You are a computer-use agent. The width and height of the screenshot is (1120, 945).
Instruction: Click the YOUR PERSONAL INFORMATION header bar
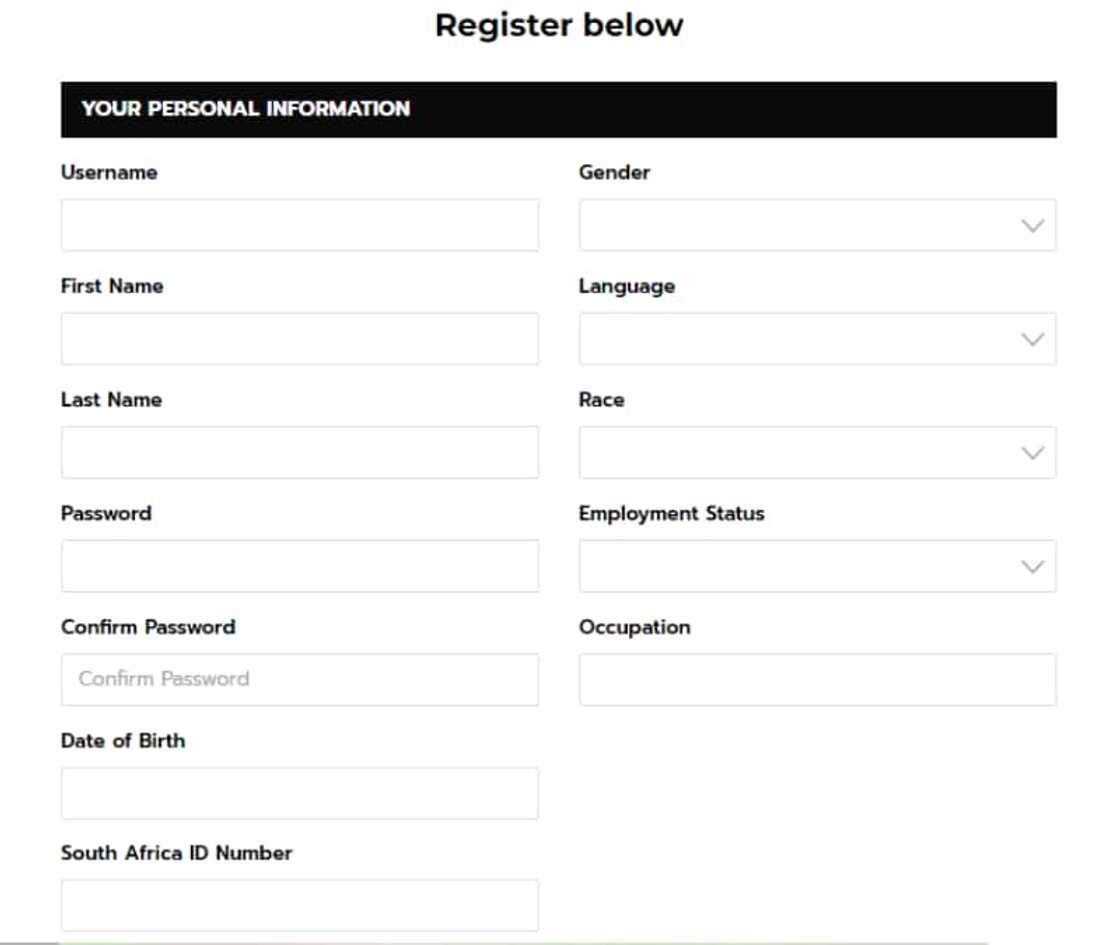coord(560,108)
